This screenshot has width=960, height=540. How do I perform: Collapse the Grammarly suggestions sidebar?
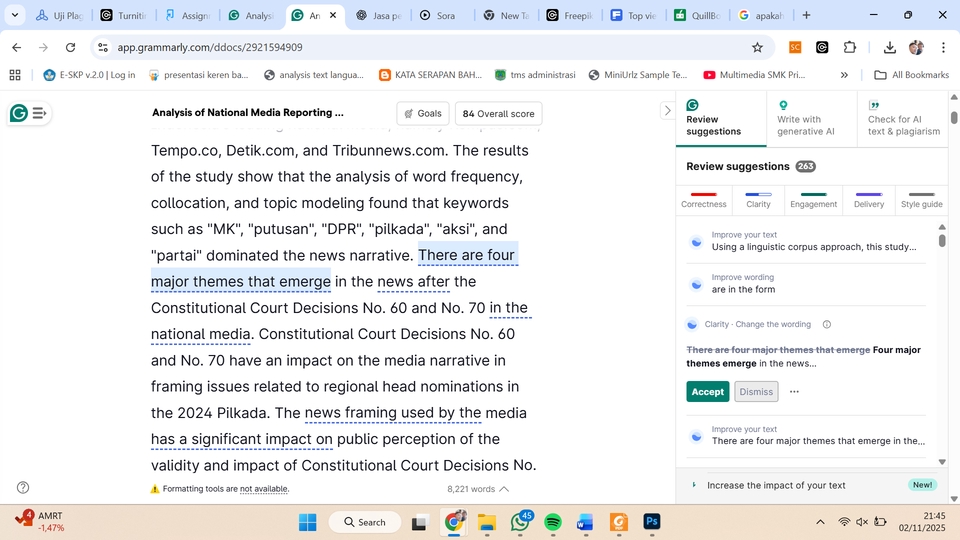[x=667, y=111]
